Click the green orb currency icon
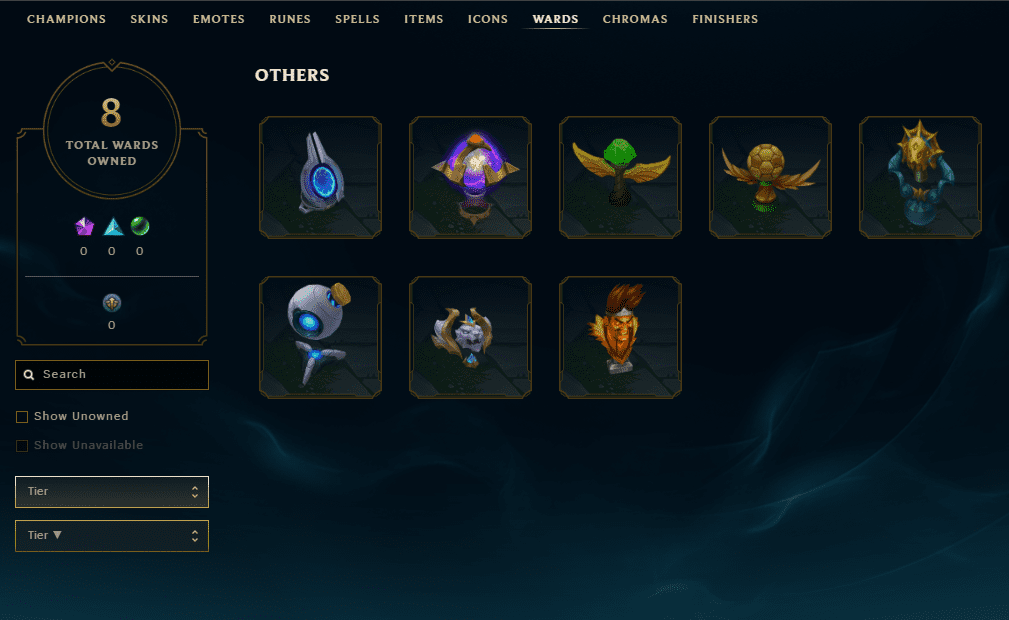Viewport: 1009px width, 620px height. point(140,226)
